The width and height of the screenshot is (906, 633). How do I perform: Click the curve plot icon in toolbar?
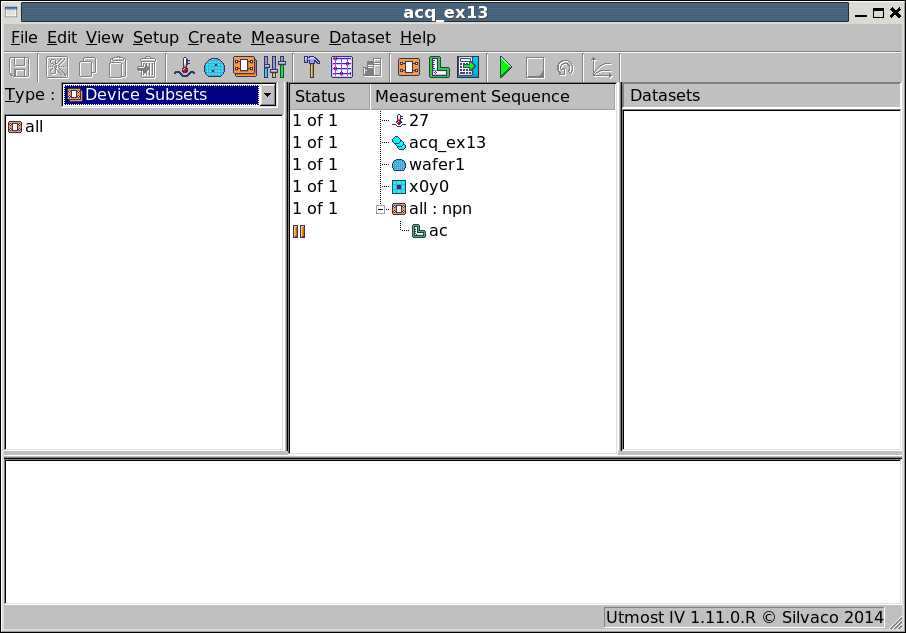(602, 68)
